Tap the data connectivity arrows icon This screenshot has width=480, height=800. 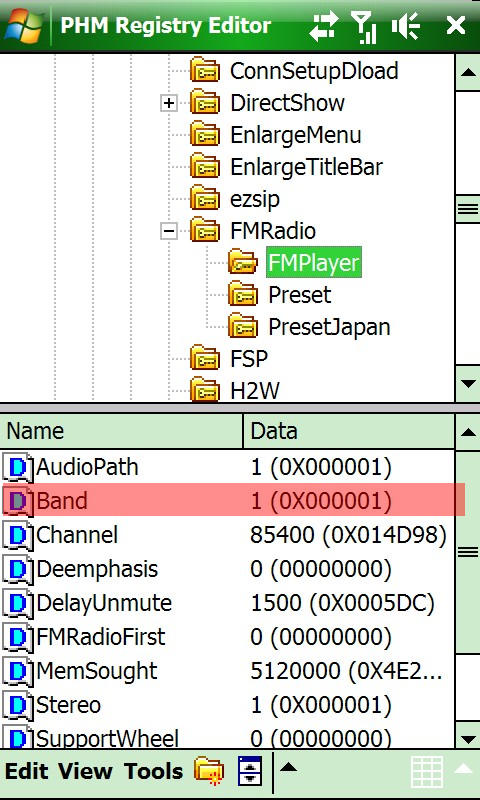[x=323, y=26]
